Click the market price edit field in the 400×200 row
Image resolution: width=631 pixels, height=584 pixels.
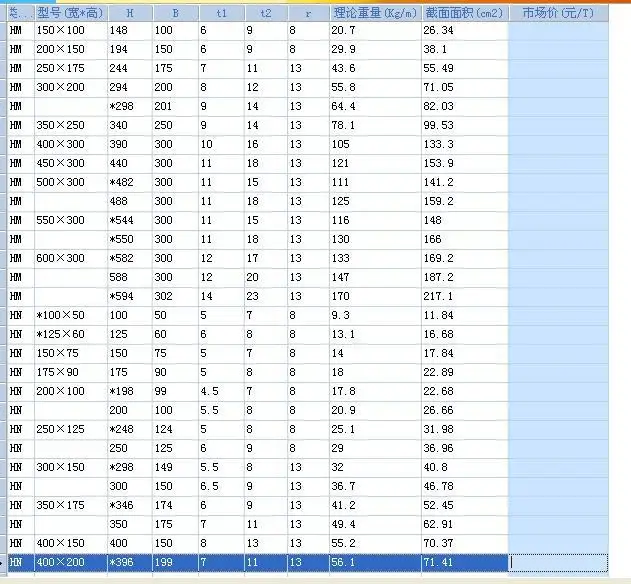tap(559, 562)
